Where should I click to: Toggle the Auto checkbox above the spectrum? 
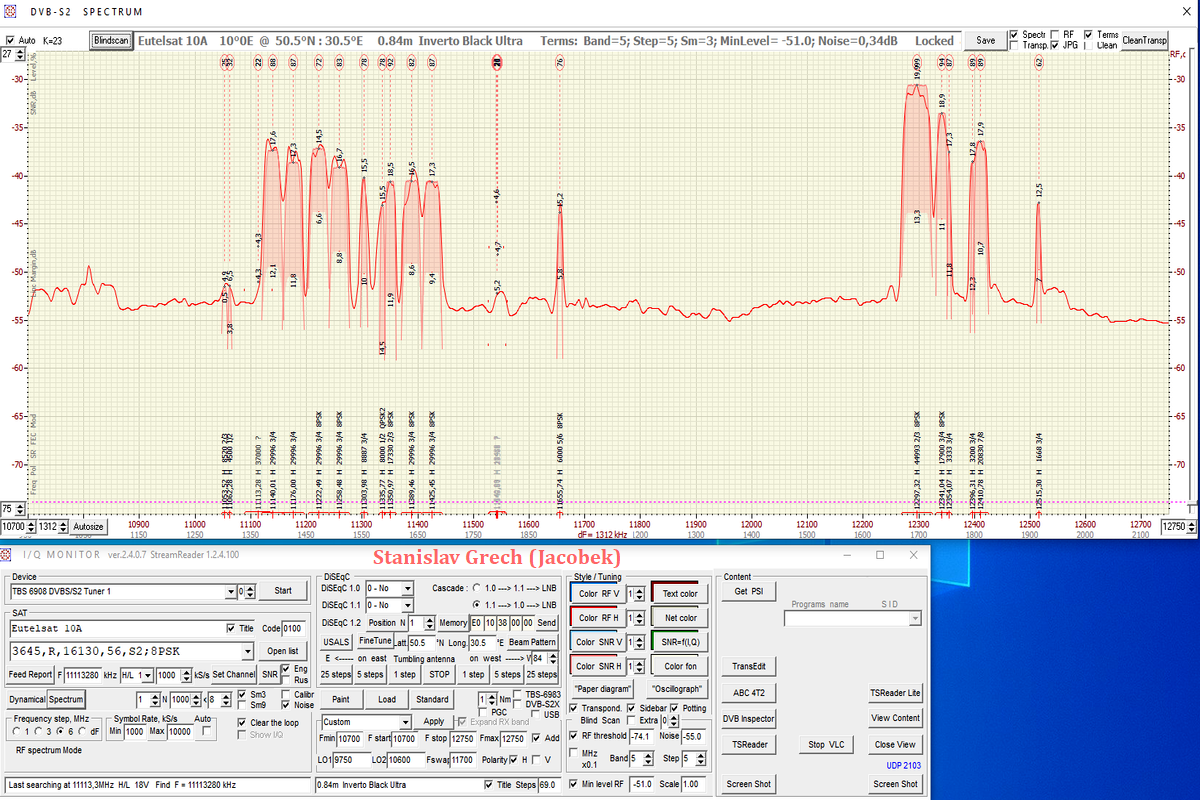pos(10,41)
